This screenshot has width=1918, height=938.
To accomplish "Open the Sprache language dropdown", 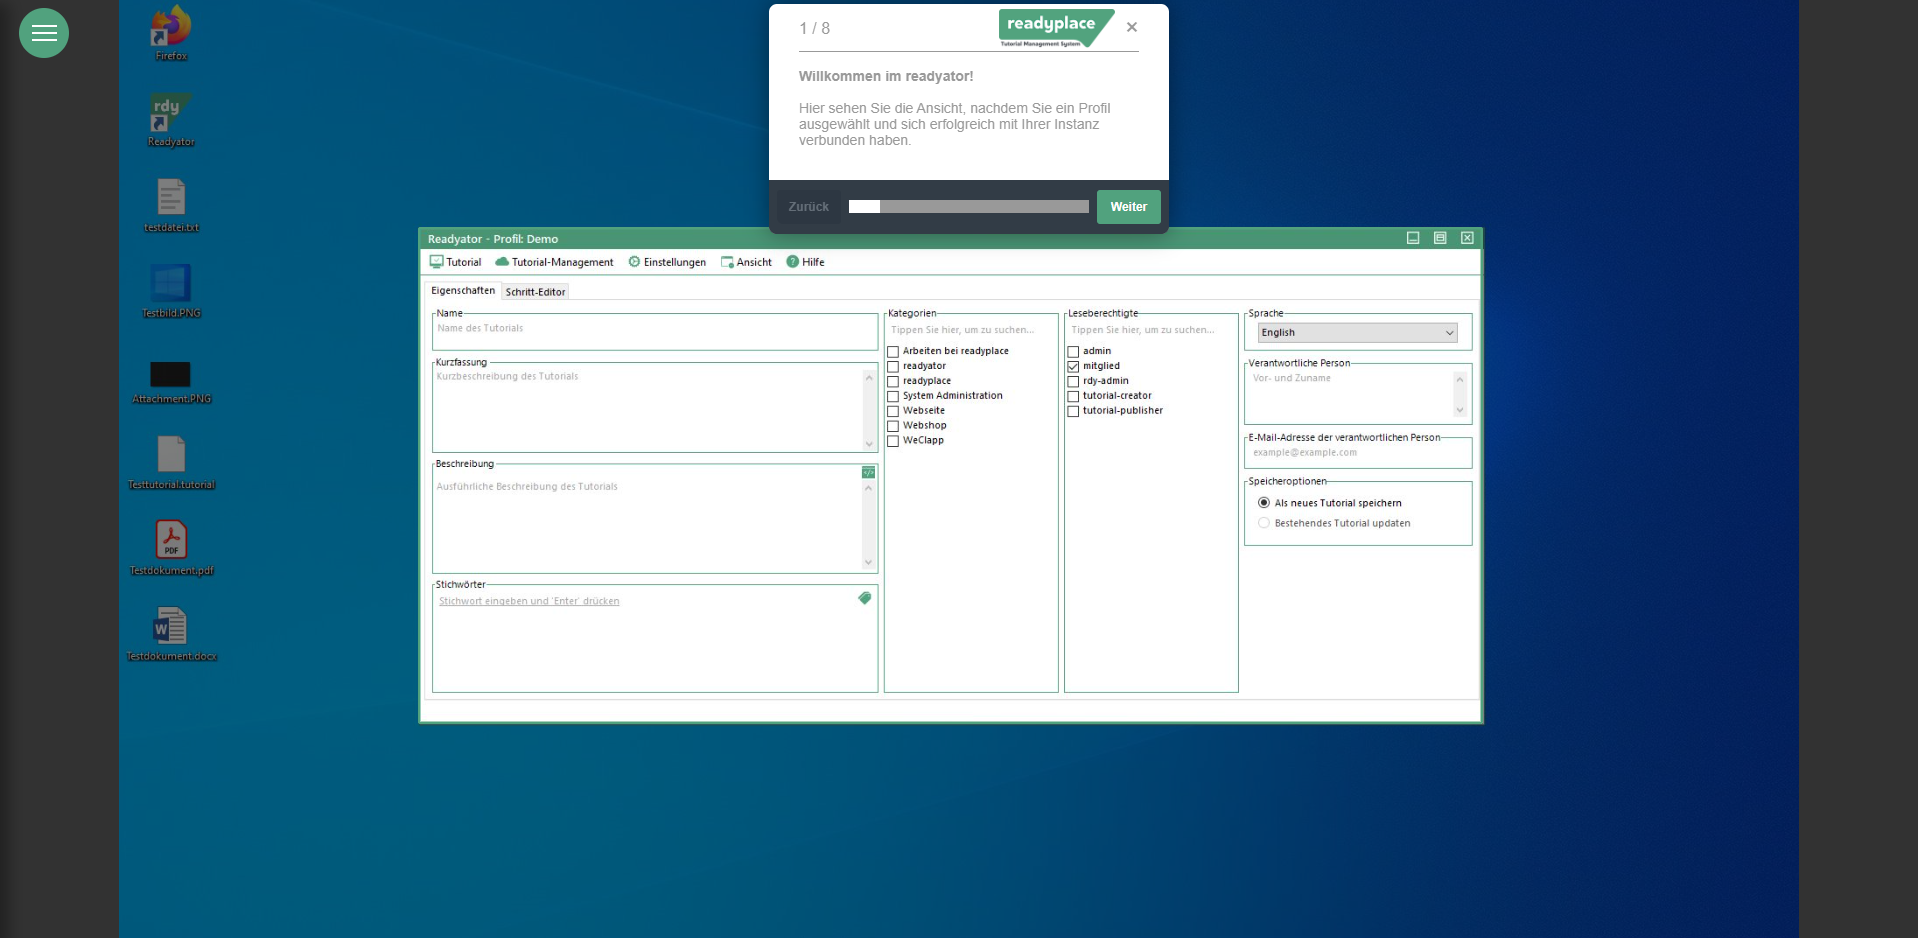I will [1357, 333].
